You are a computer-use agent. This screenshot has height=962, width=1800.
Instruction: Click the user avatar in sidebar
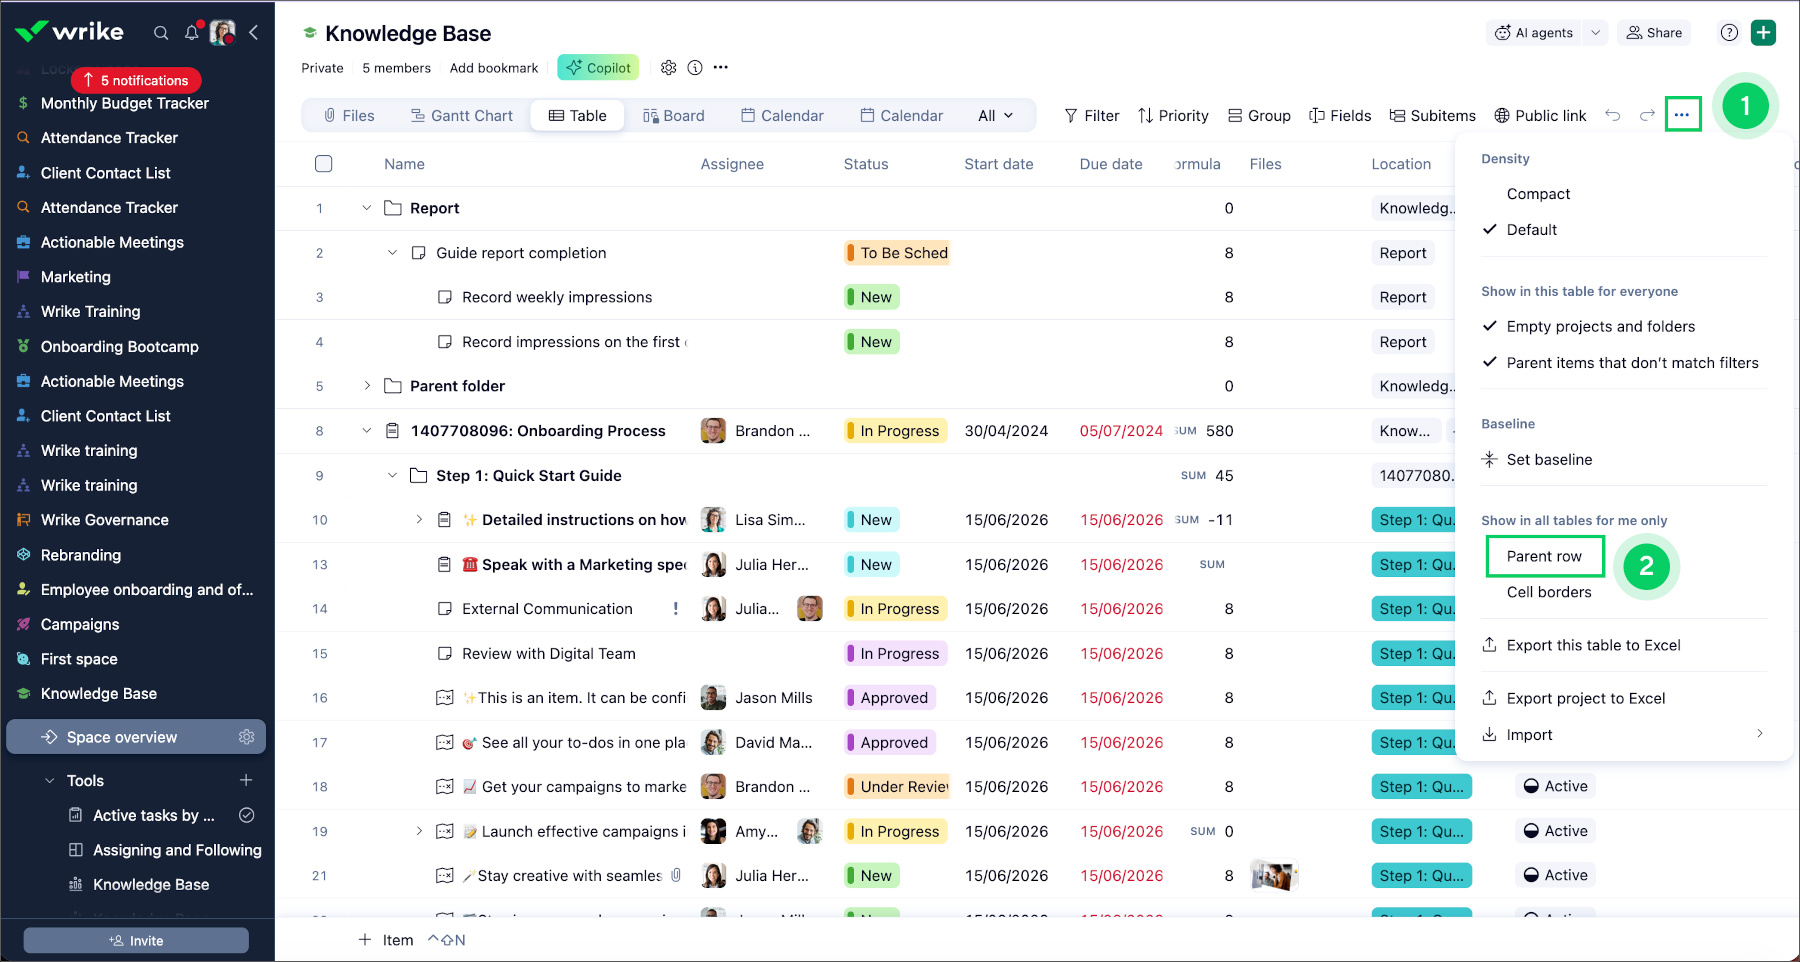coord(222,33)
